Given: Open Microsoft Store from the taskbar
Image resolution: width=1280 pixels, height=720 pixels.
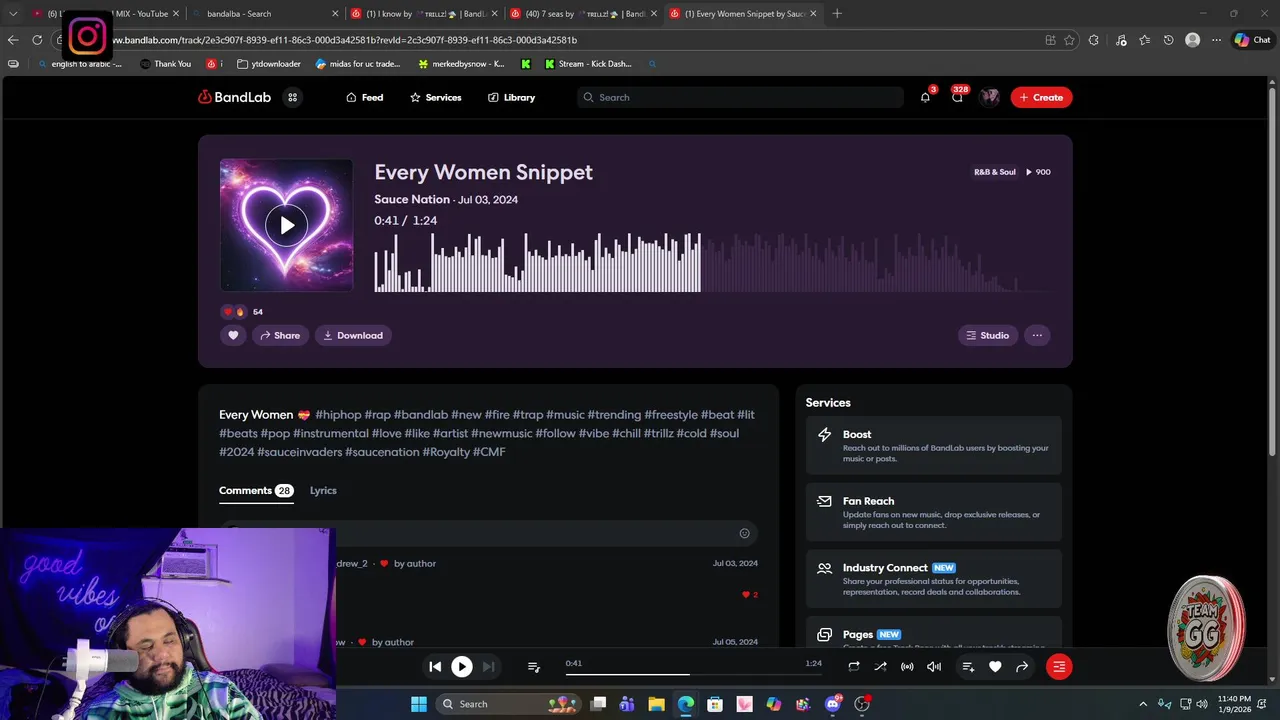Looking at the screenshot, I should (715, 704).
